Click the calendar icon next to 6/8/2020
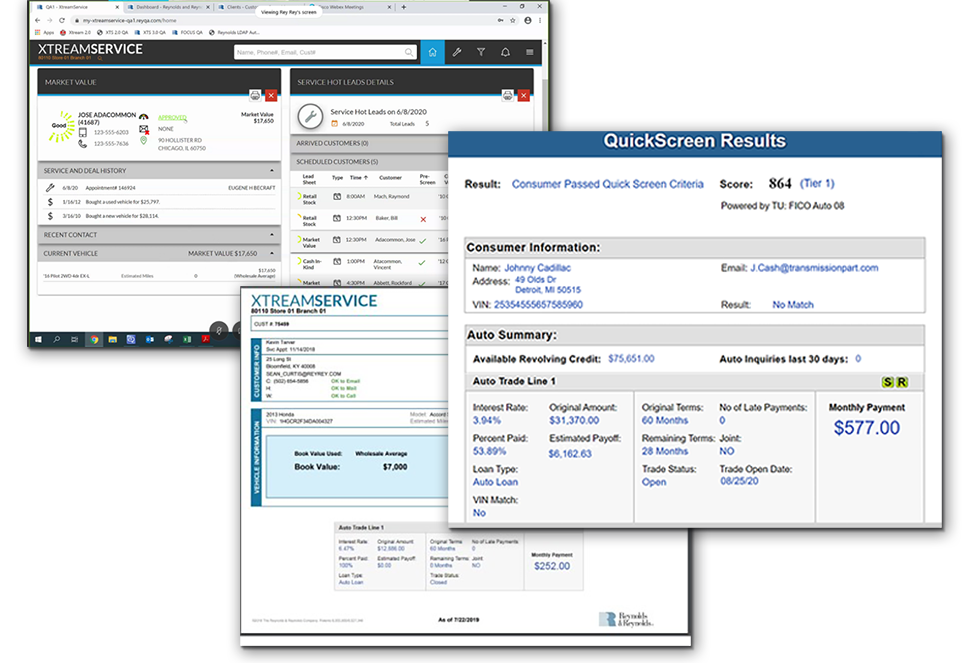This screenshot has height=663, width=974. [x=334, y=124]
